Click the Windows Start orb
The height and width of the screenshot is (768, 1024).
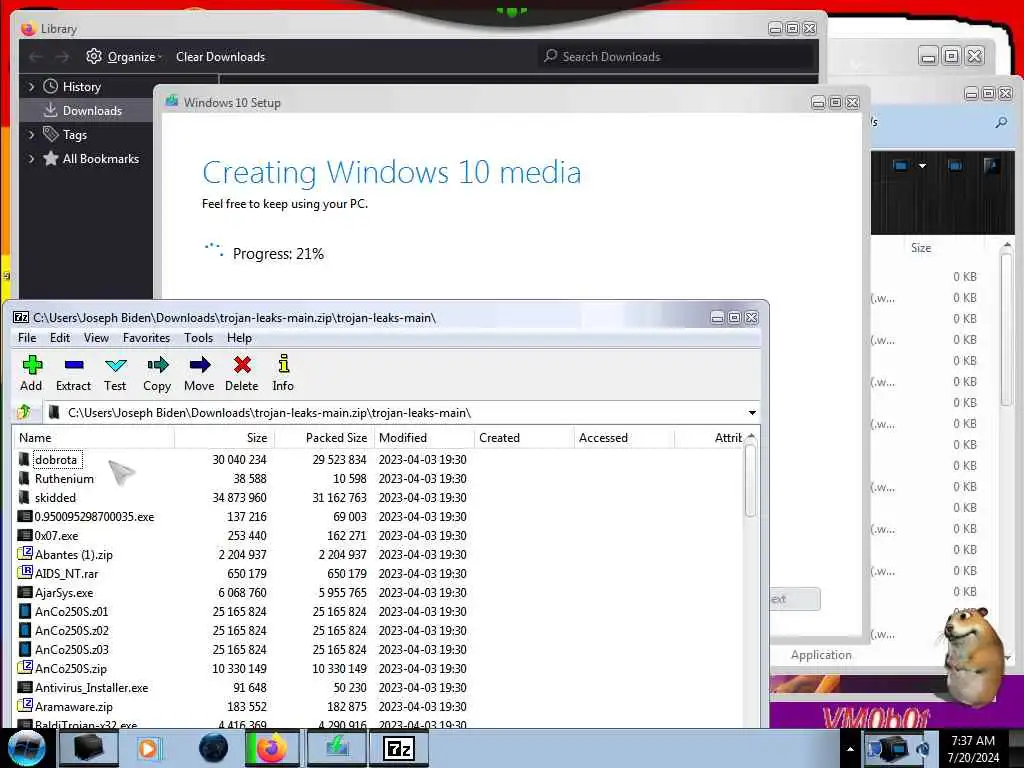pos(26,748)
